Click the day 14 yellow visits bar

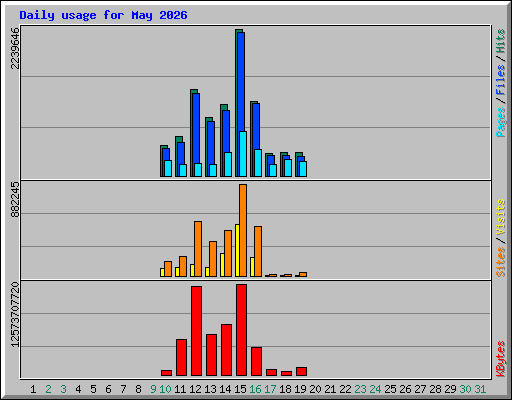pos(222,265)
